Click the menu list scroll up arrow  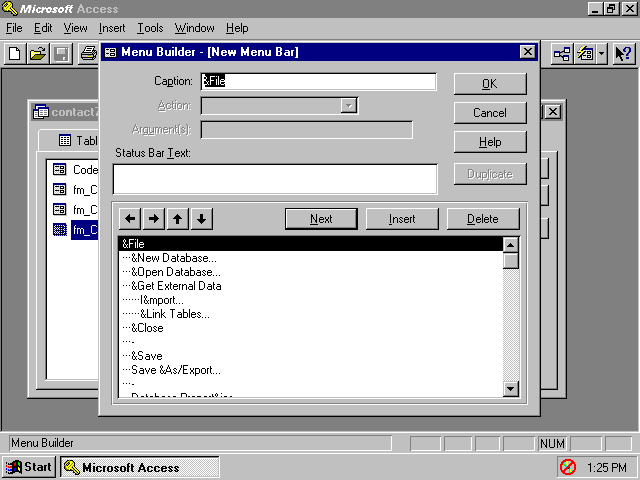point(511,245)
